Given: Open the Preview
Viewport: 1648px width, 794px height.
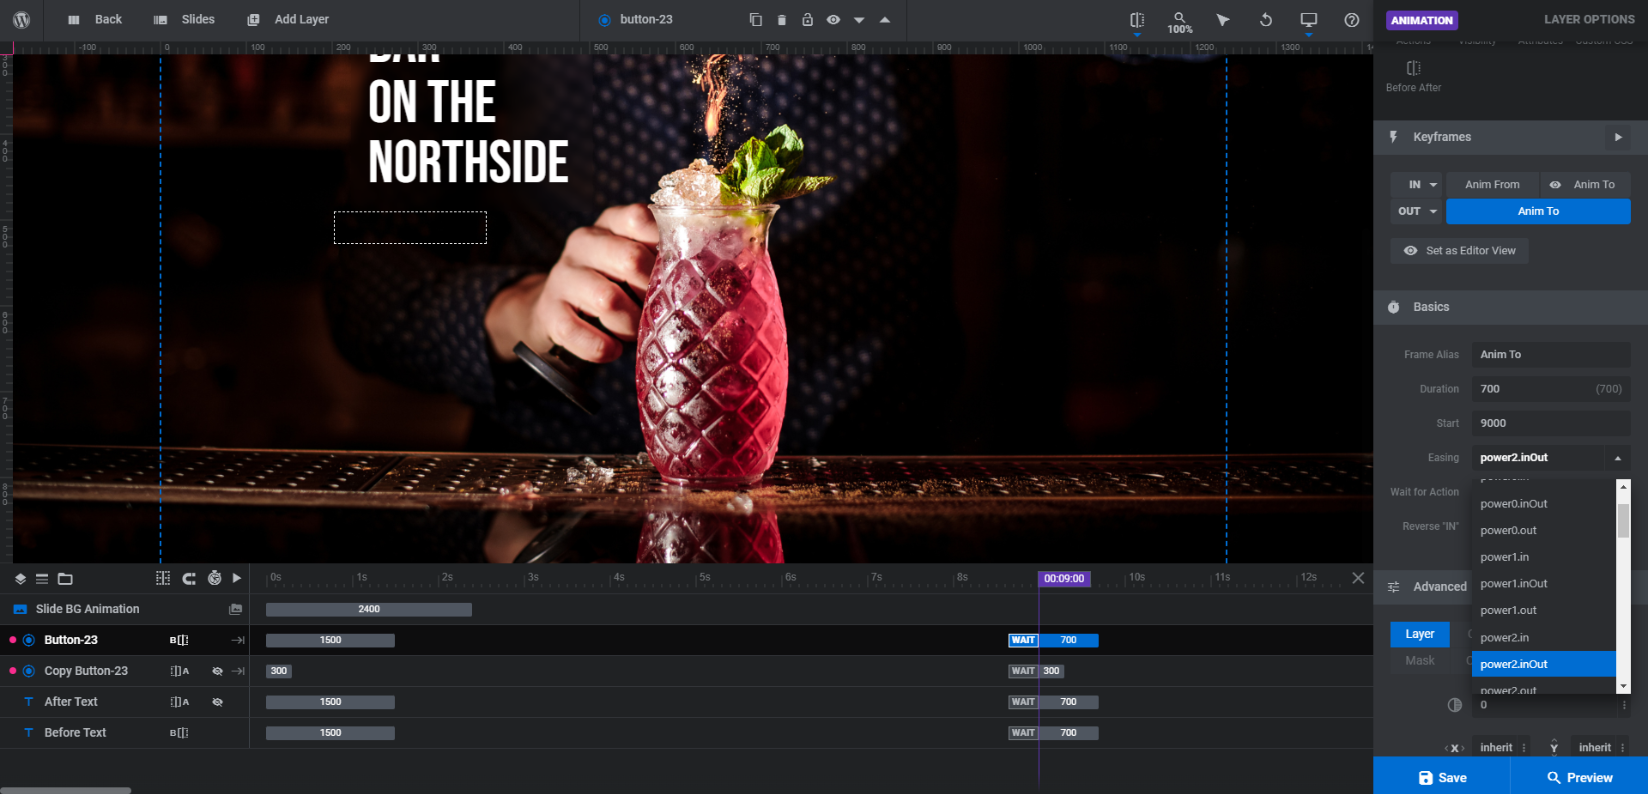Looking at the screenshot, I should (x=1579, y=777).
